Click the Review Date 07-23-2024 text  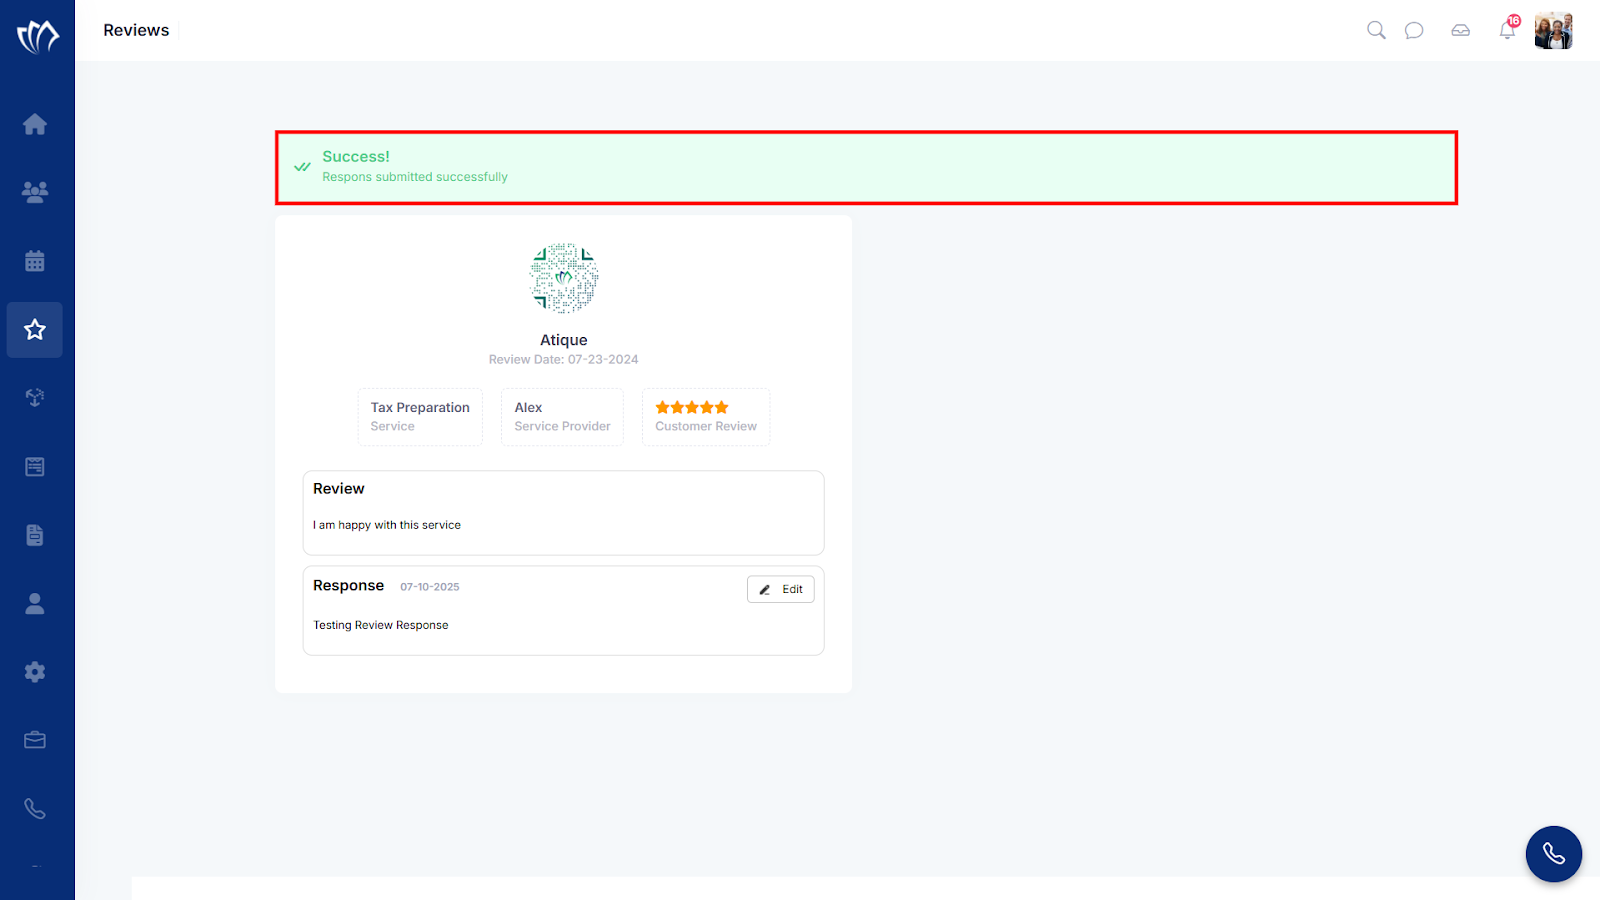click(563, 360)
